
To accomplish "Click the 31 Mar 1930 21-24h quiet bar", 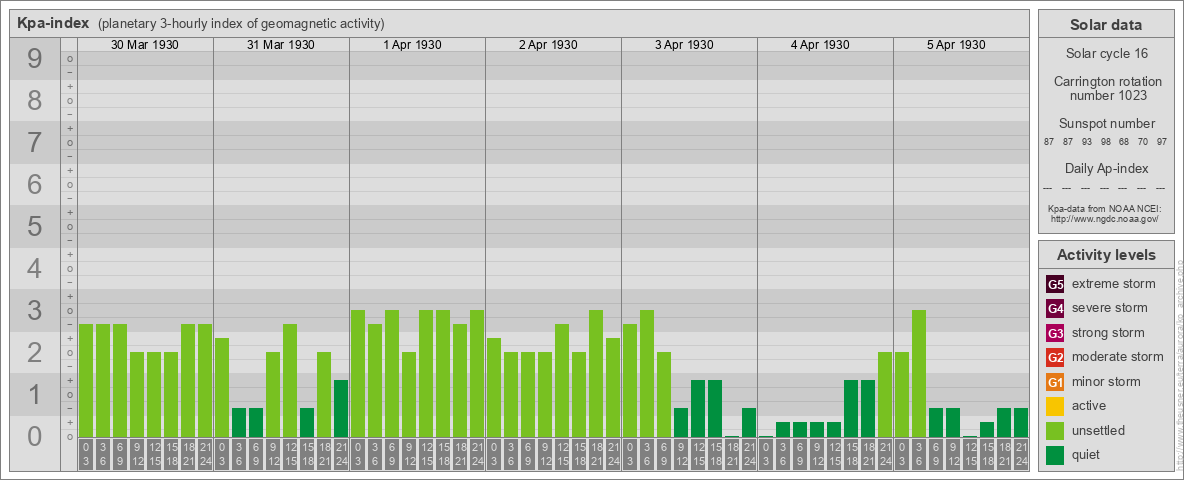I will [x=341, y=408].
